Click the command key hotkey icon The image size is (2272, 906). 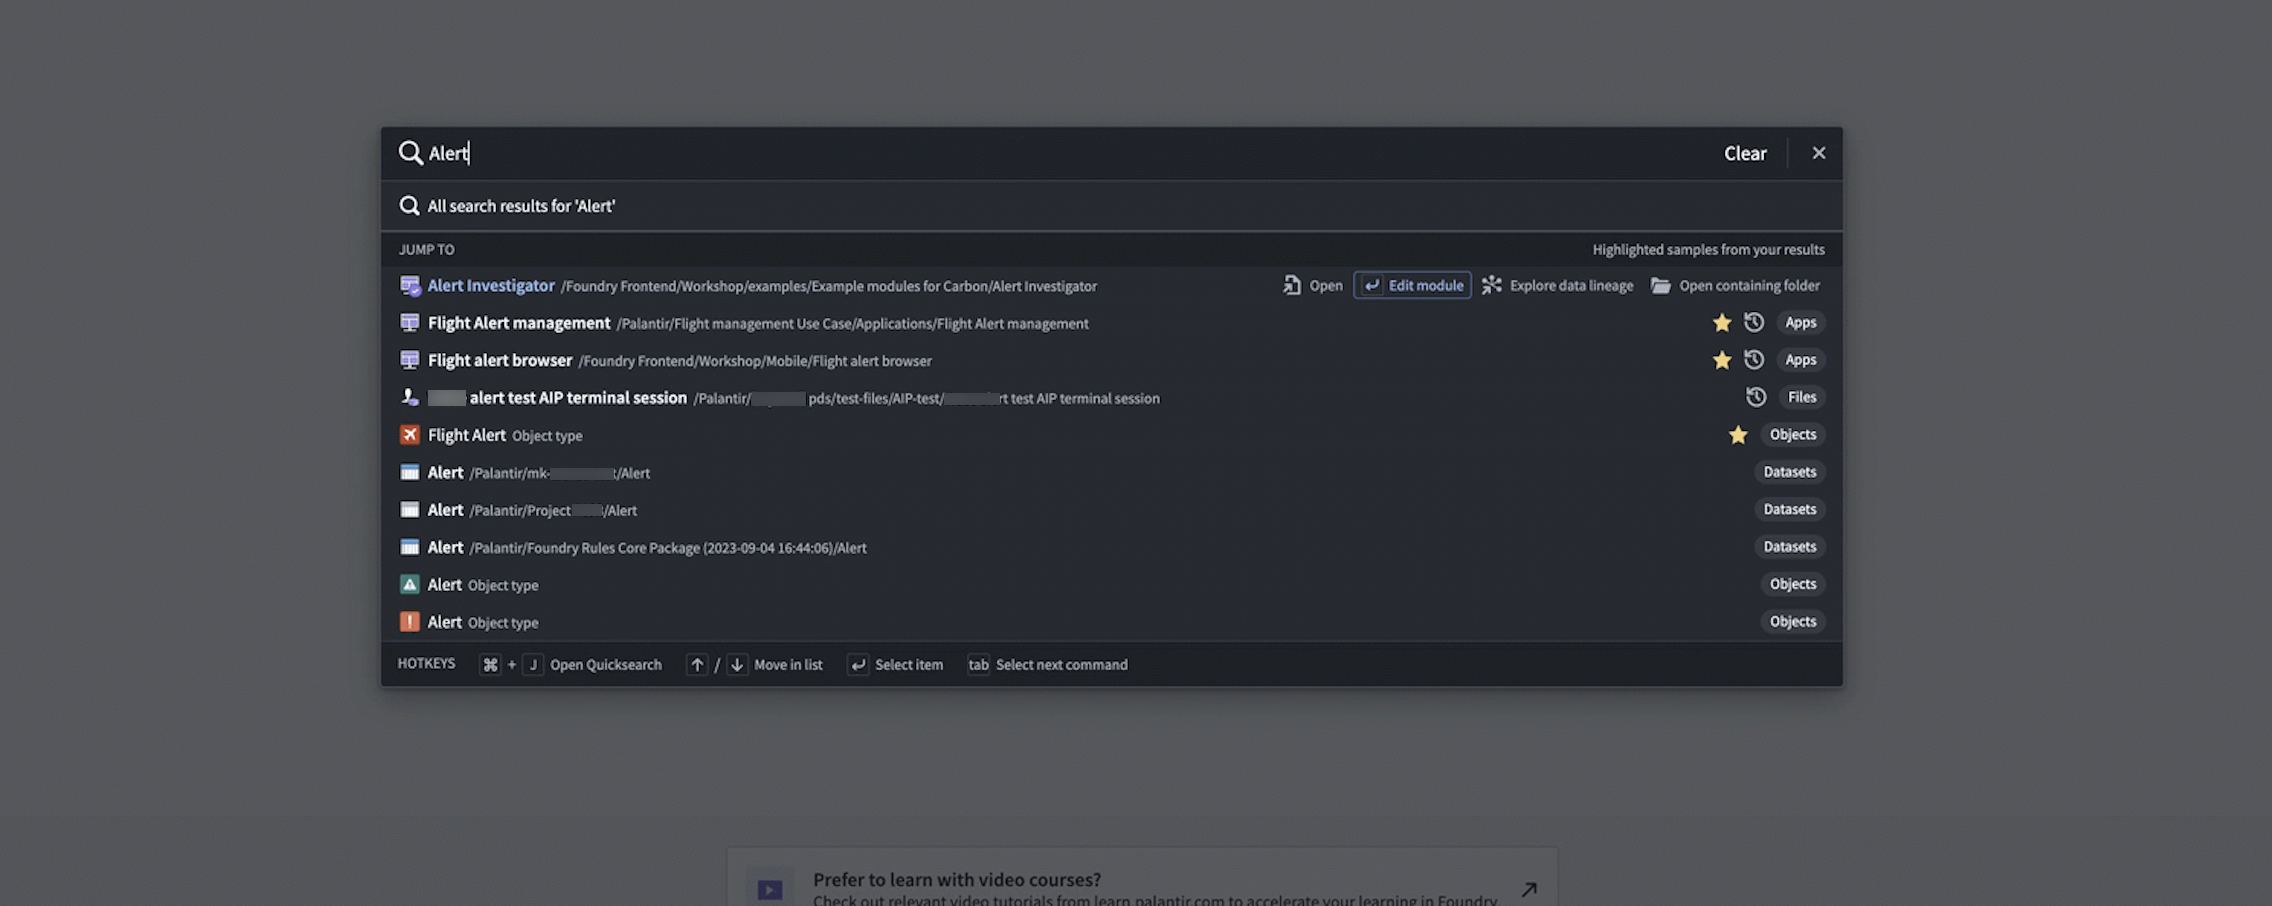click(x=490, y=665)
